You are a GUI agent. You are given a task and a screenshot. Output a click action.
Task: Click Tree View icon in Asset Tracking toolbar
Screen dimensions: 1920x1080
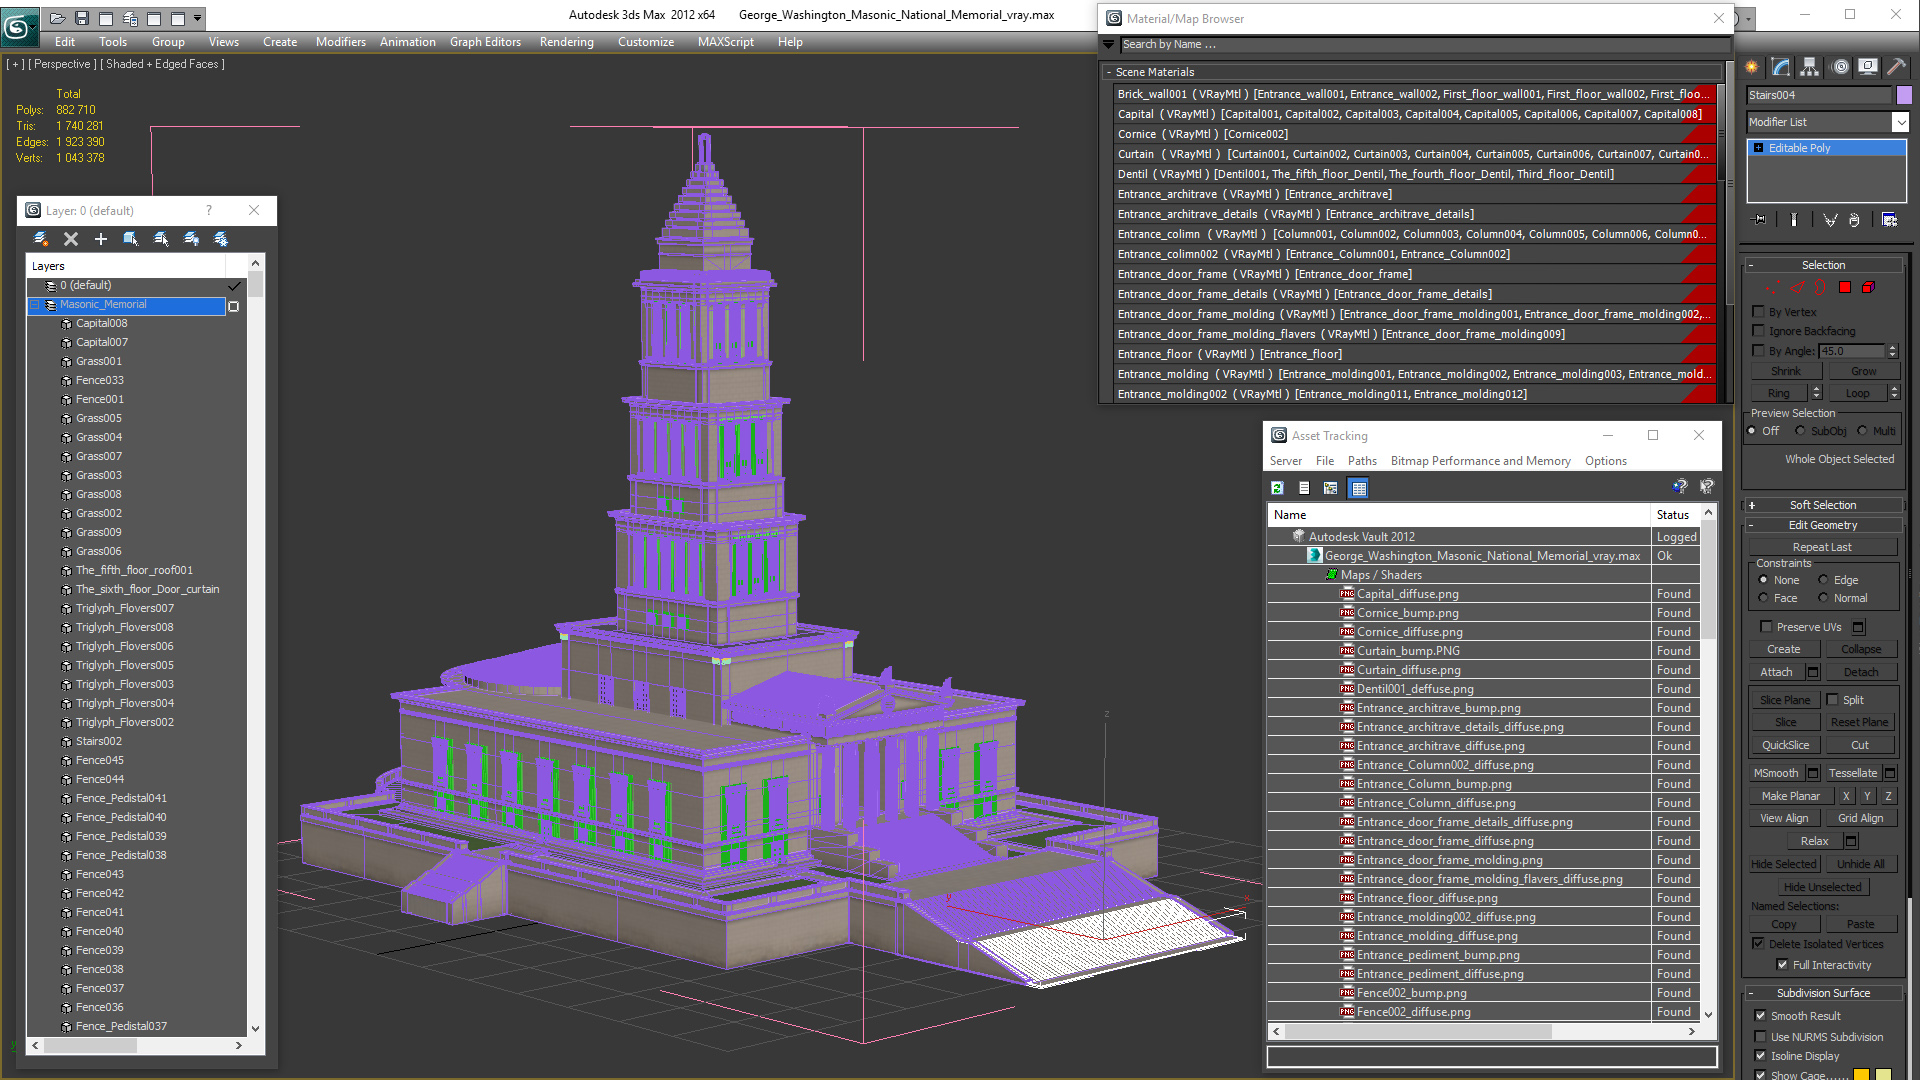(1331, 488)
